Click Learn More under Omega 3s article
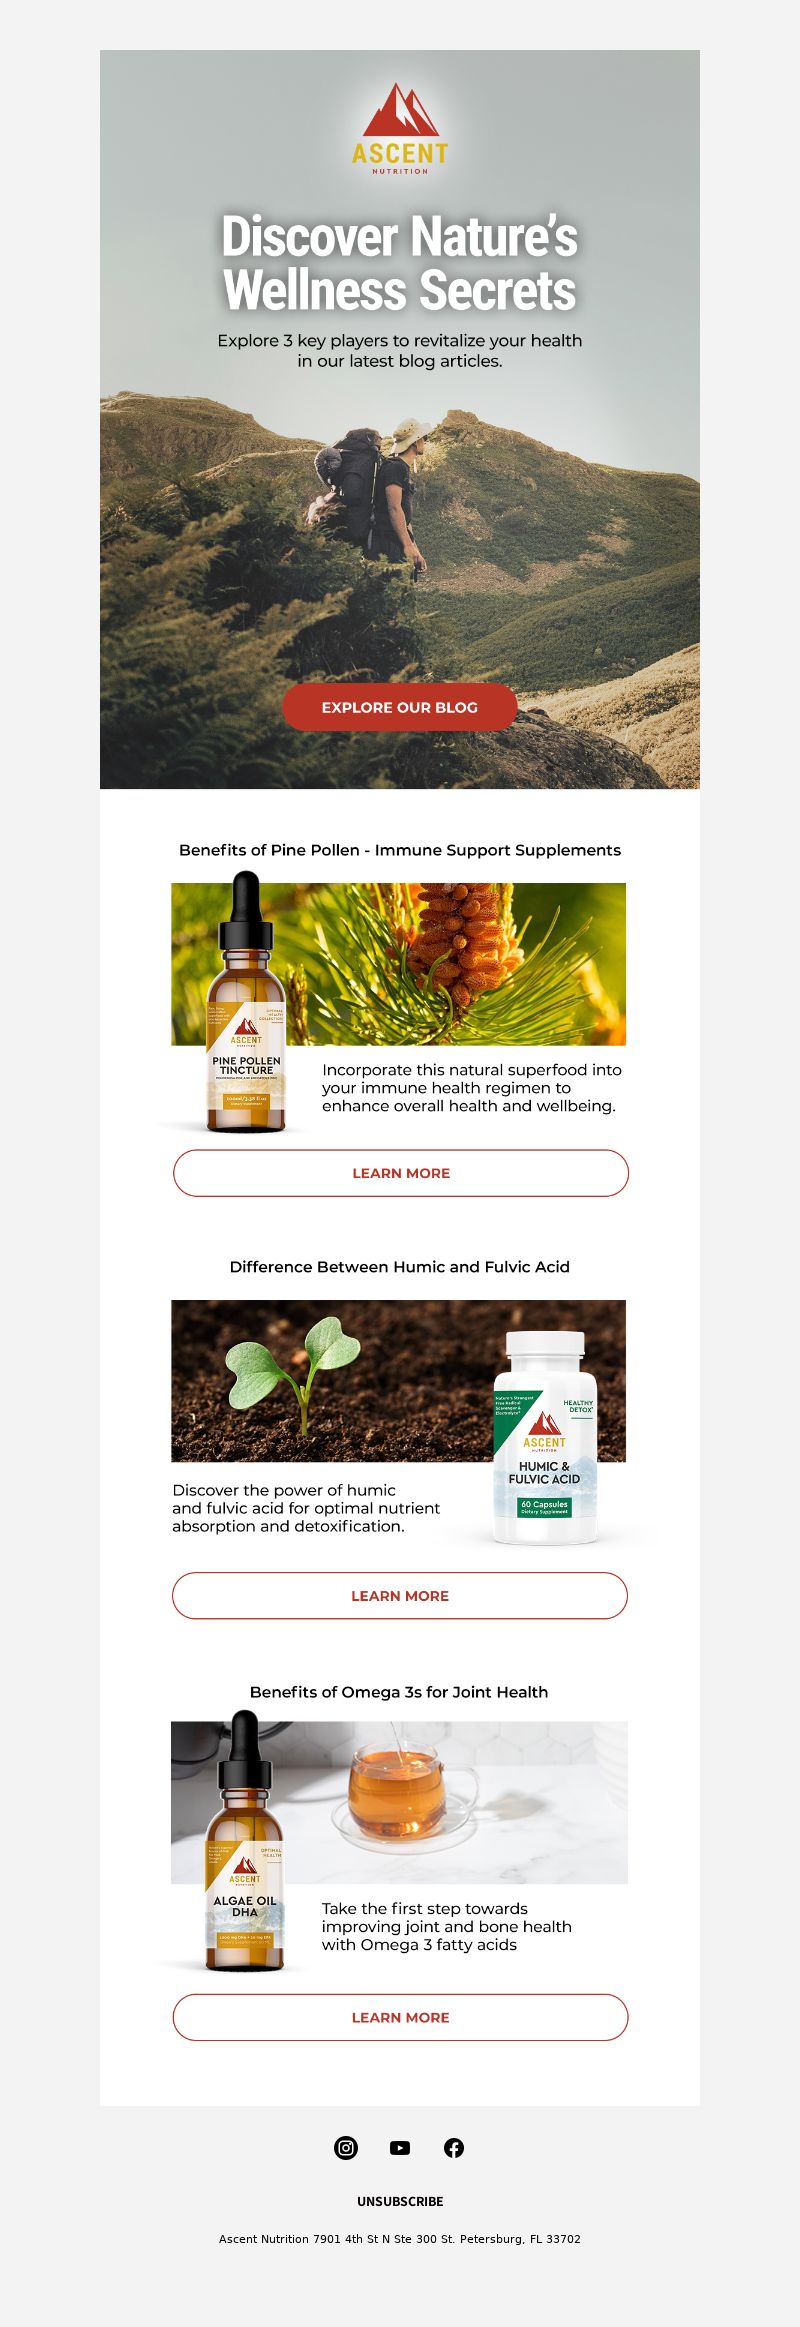The width and height of the screenshot is (800, 2327). 401,2017
